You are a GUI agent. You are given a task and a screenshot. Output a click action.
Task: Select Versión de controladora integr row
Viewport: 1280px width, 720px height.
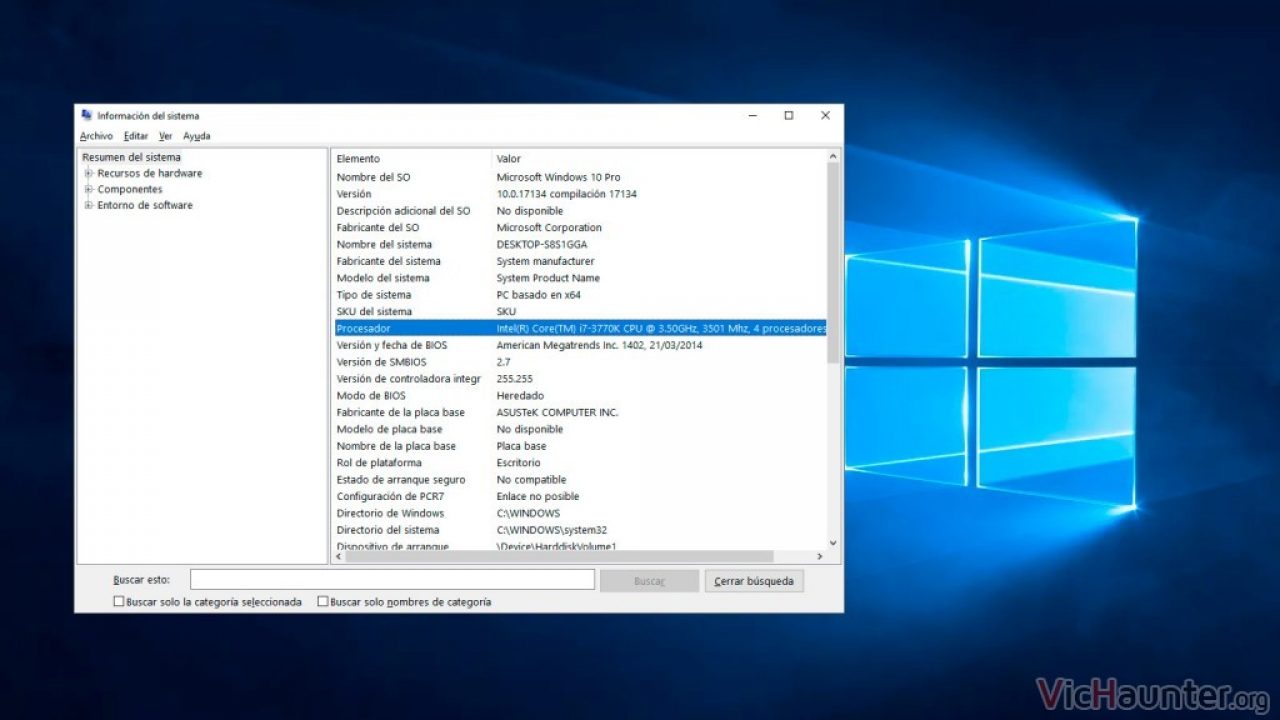coord(579,379)
